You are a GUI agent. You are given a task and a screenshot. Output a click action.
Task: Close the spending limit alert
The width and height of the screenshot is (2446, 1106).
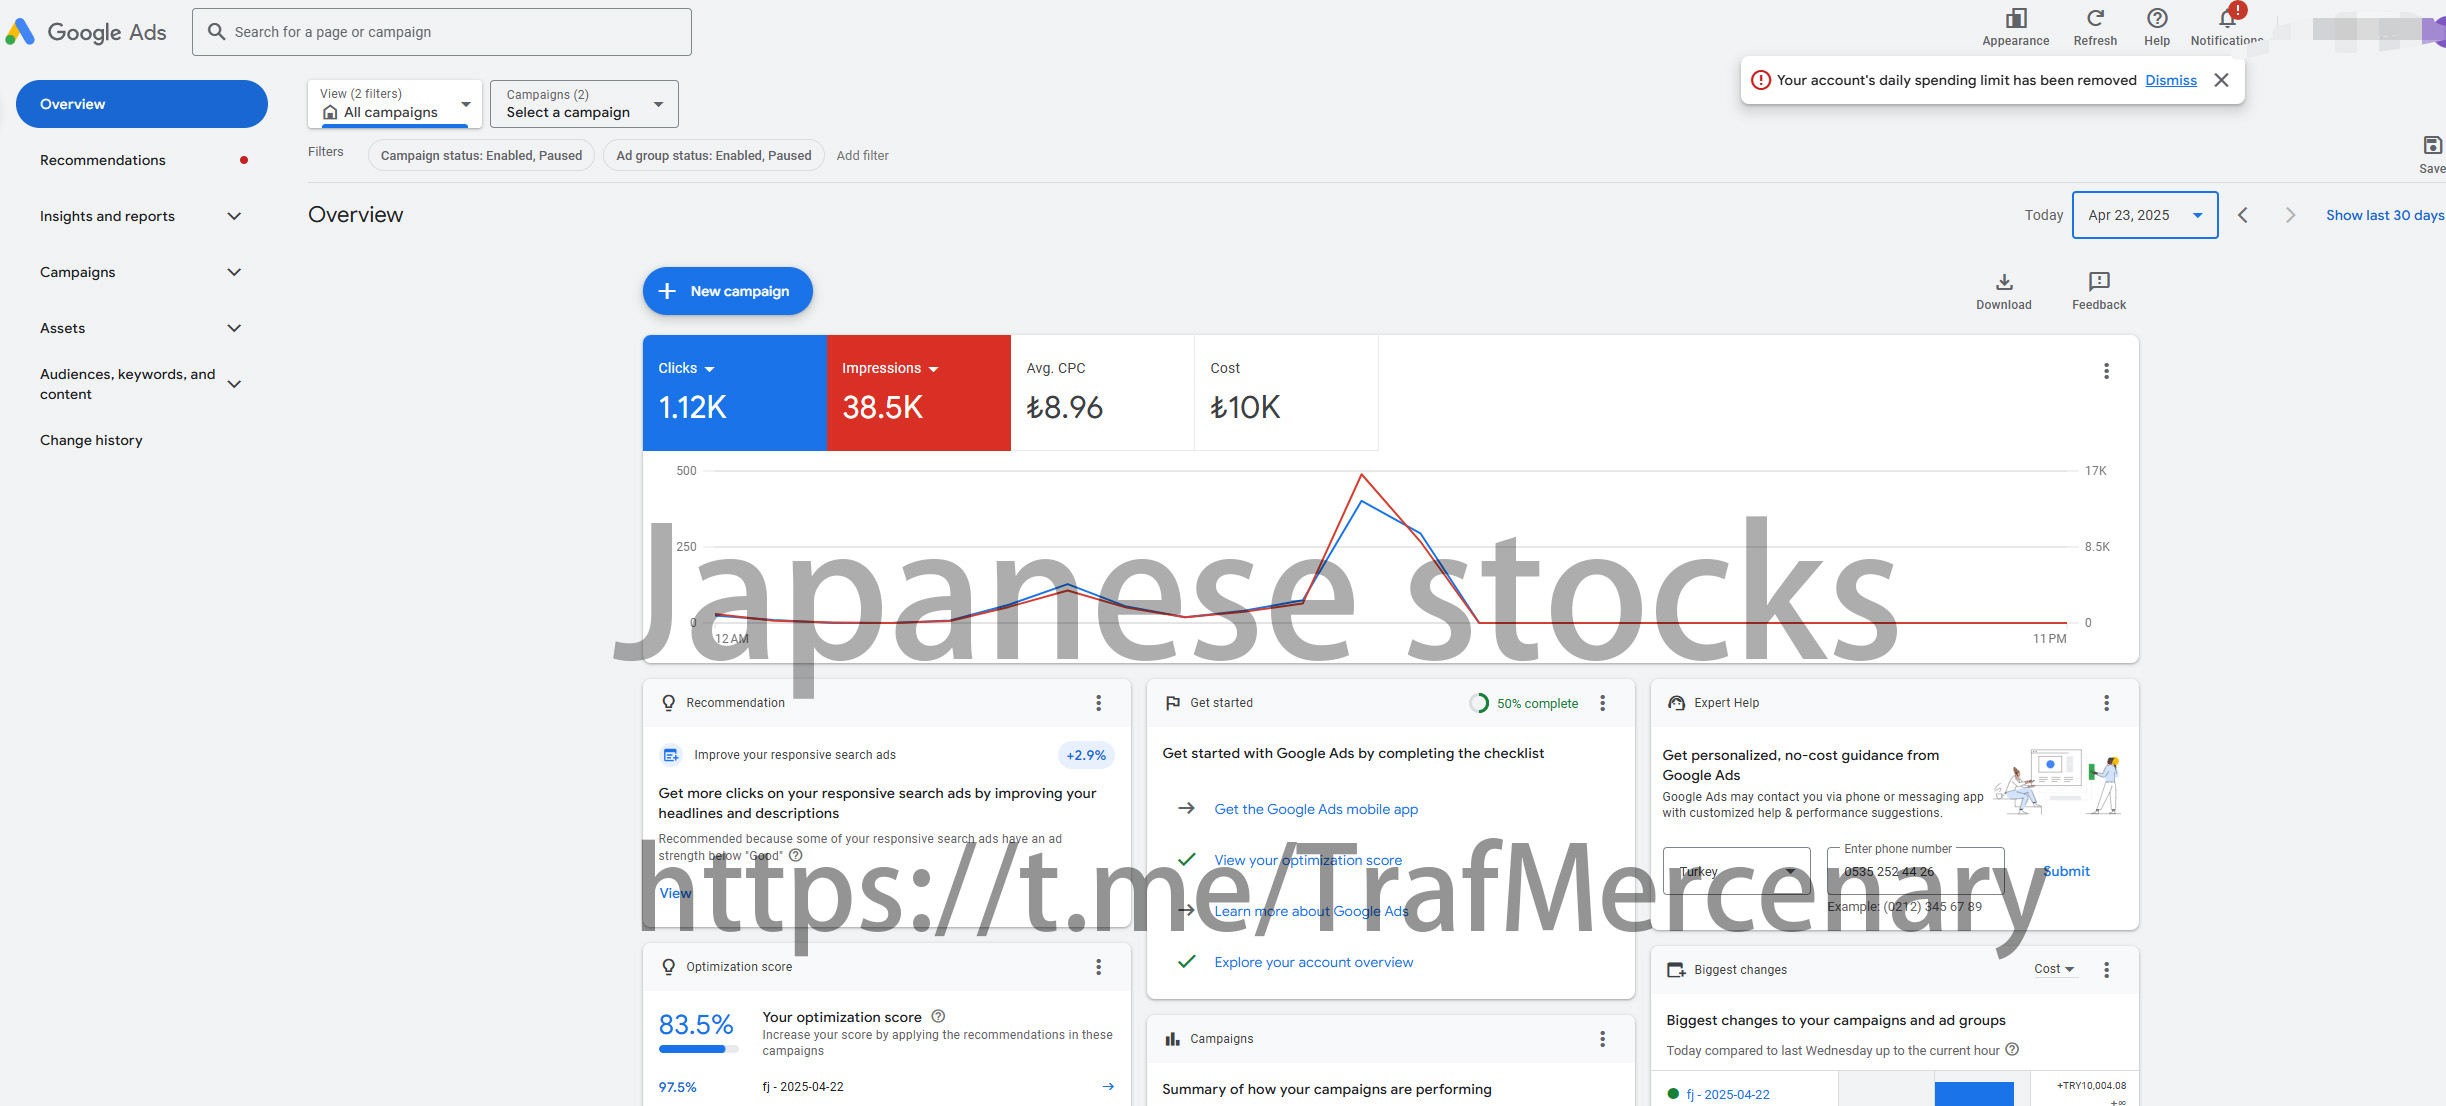(2221, 80)
